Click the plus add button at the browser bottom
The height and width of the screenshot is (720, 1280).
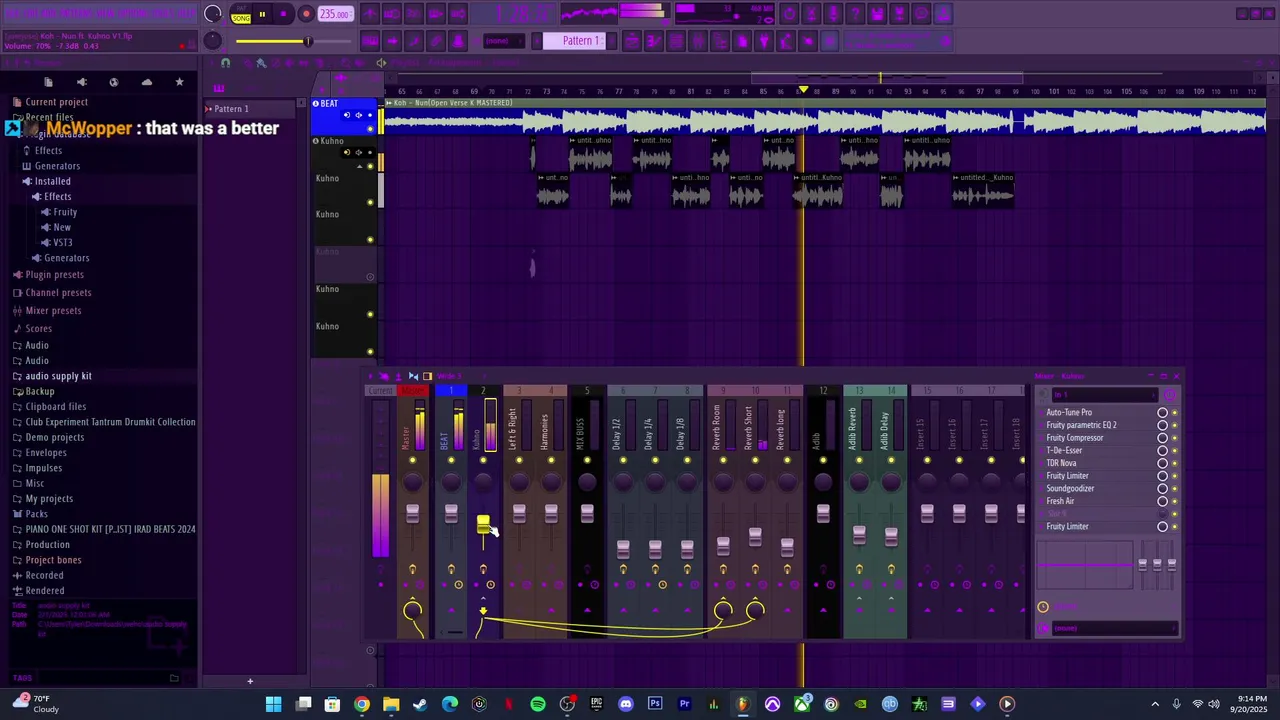250,681
